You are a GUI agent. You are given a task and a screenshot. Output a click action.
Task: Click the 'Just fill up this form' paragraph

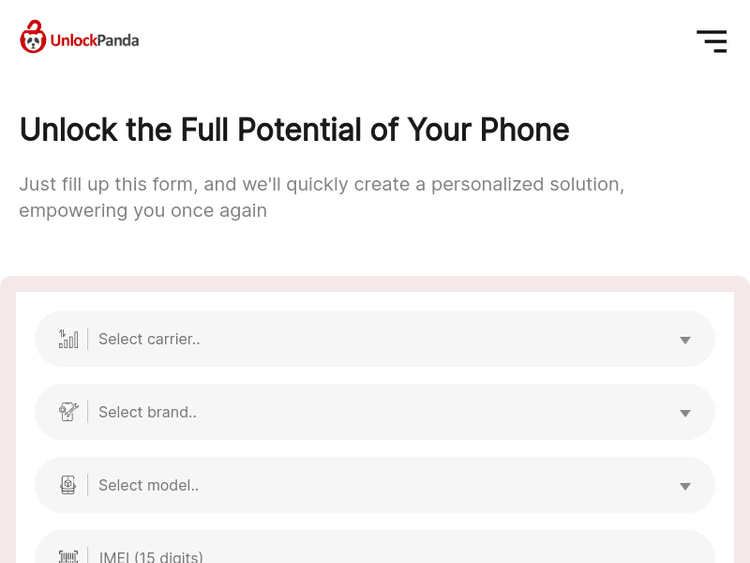coord(321,185)
